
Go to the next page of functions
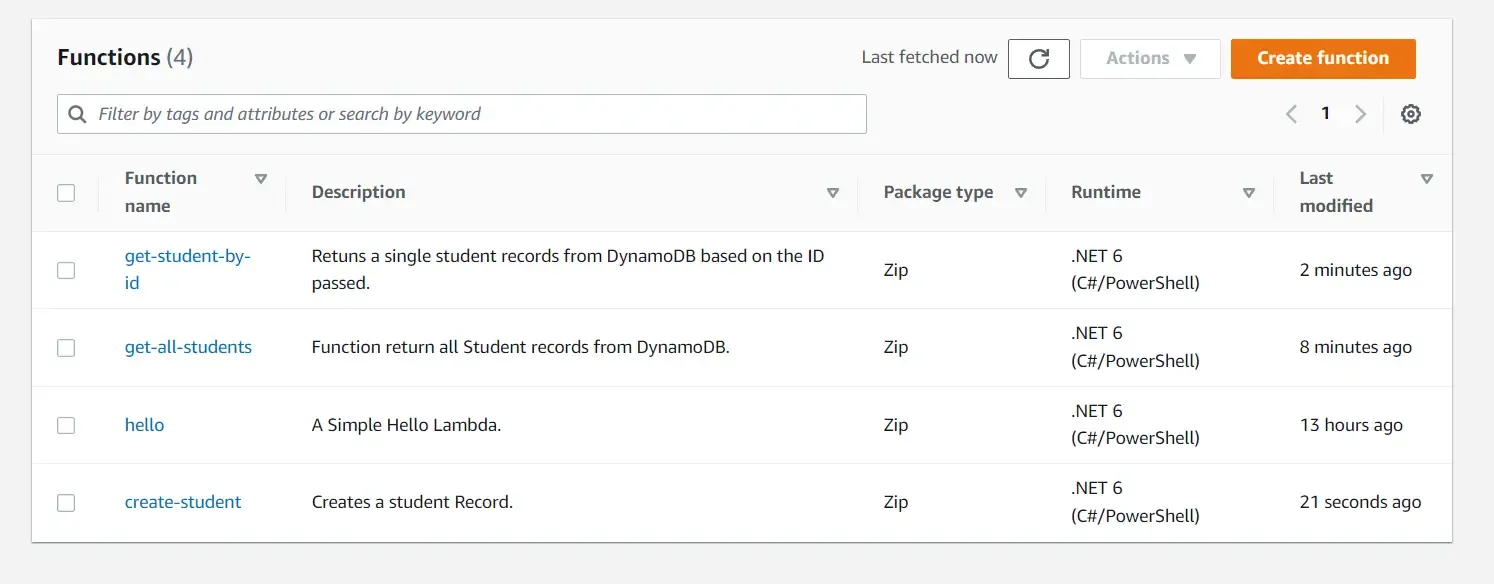click(1360, 113)
